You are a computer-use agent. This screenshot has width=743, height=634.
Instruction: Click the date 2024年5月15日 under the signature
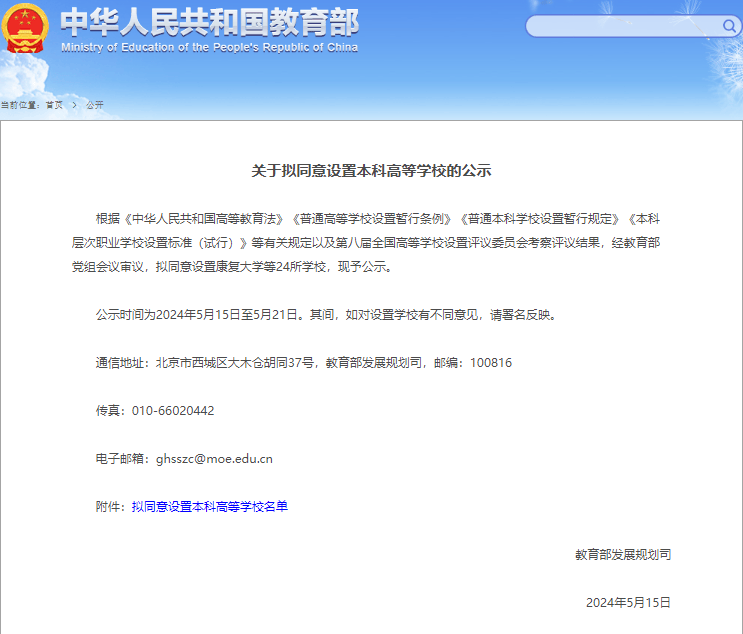click(x=628, y=602)
